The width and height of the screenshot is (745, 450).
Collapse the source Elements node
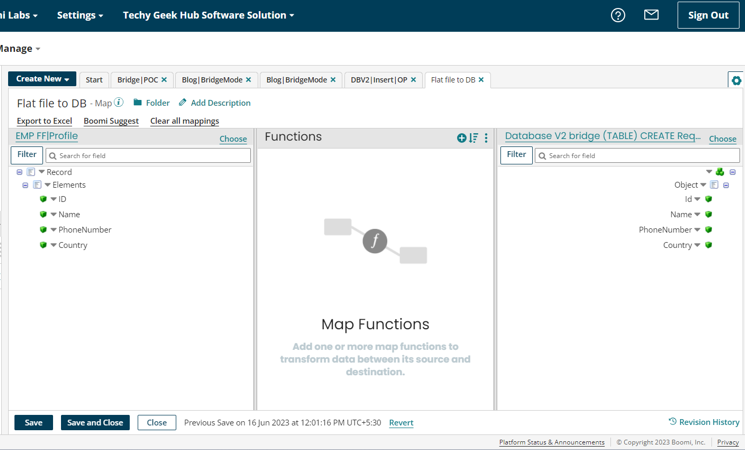tap(26, 185)
